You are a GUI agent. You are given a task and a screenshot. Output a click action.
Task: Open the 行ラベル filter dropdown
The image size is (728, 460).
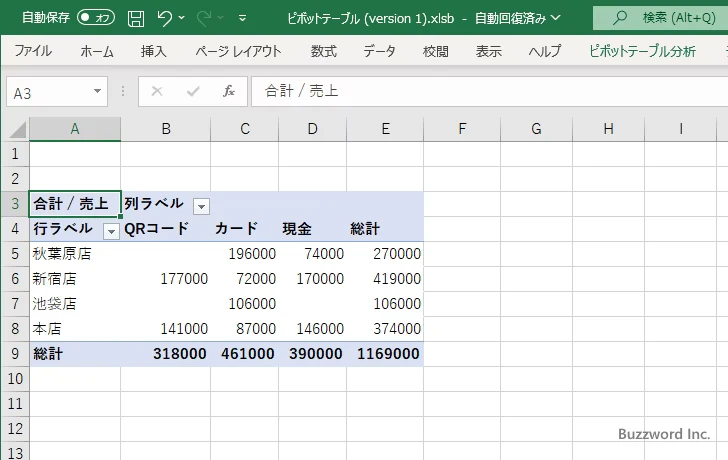(x=111, y=232)
